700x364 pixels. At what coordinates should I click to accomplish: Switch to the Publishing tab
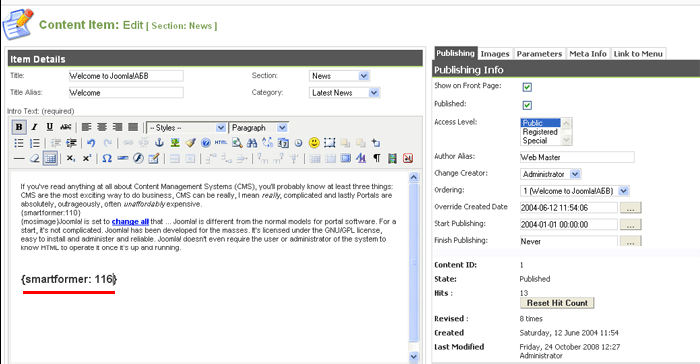click(x=455, y=53)
